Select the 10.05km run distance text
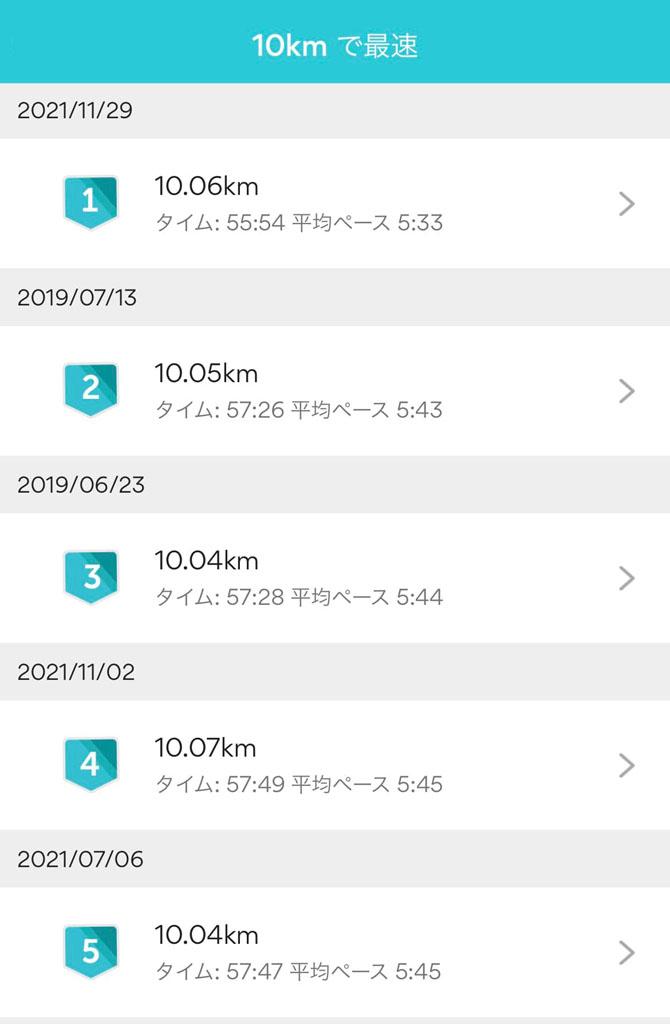 pyautogui.click(x=206, y=373)
